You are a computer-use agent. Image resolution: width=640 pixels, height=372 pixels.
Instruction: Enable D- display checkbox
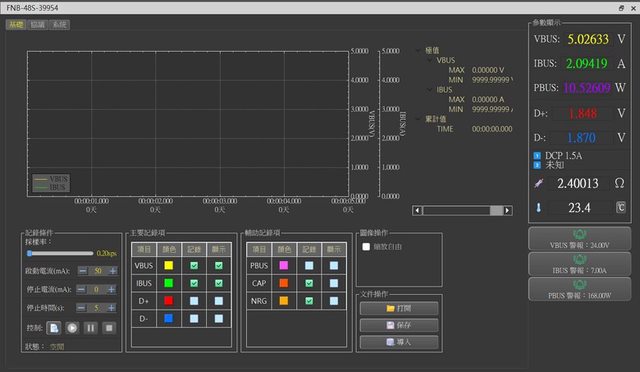pos(219,319)
